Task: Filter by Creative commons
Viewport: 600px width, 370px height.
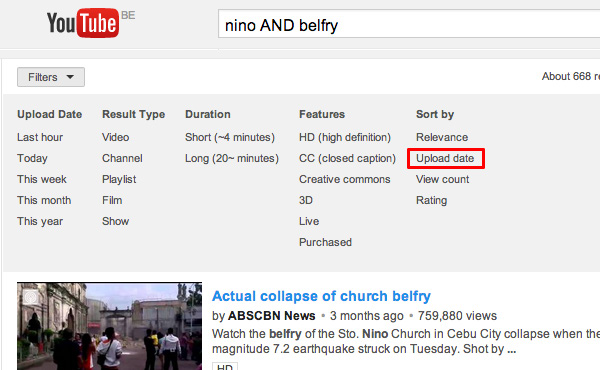Action: [344, 179]
